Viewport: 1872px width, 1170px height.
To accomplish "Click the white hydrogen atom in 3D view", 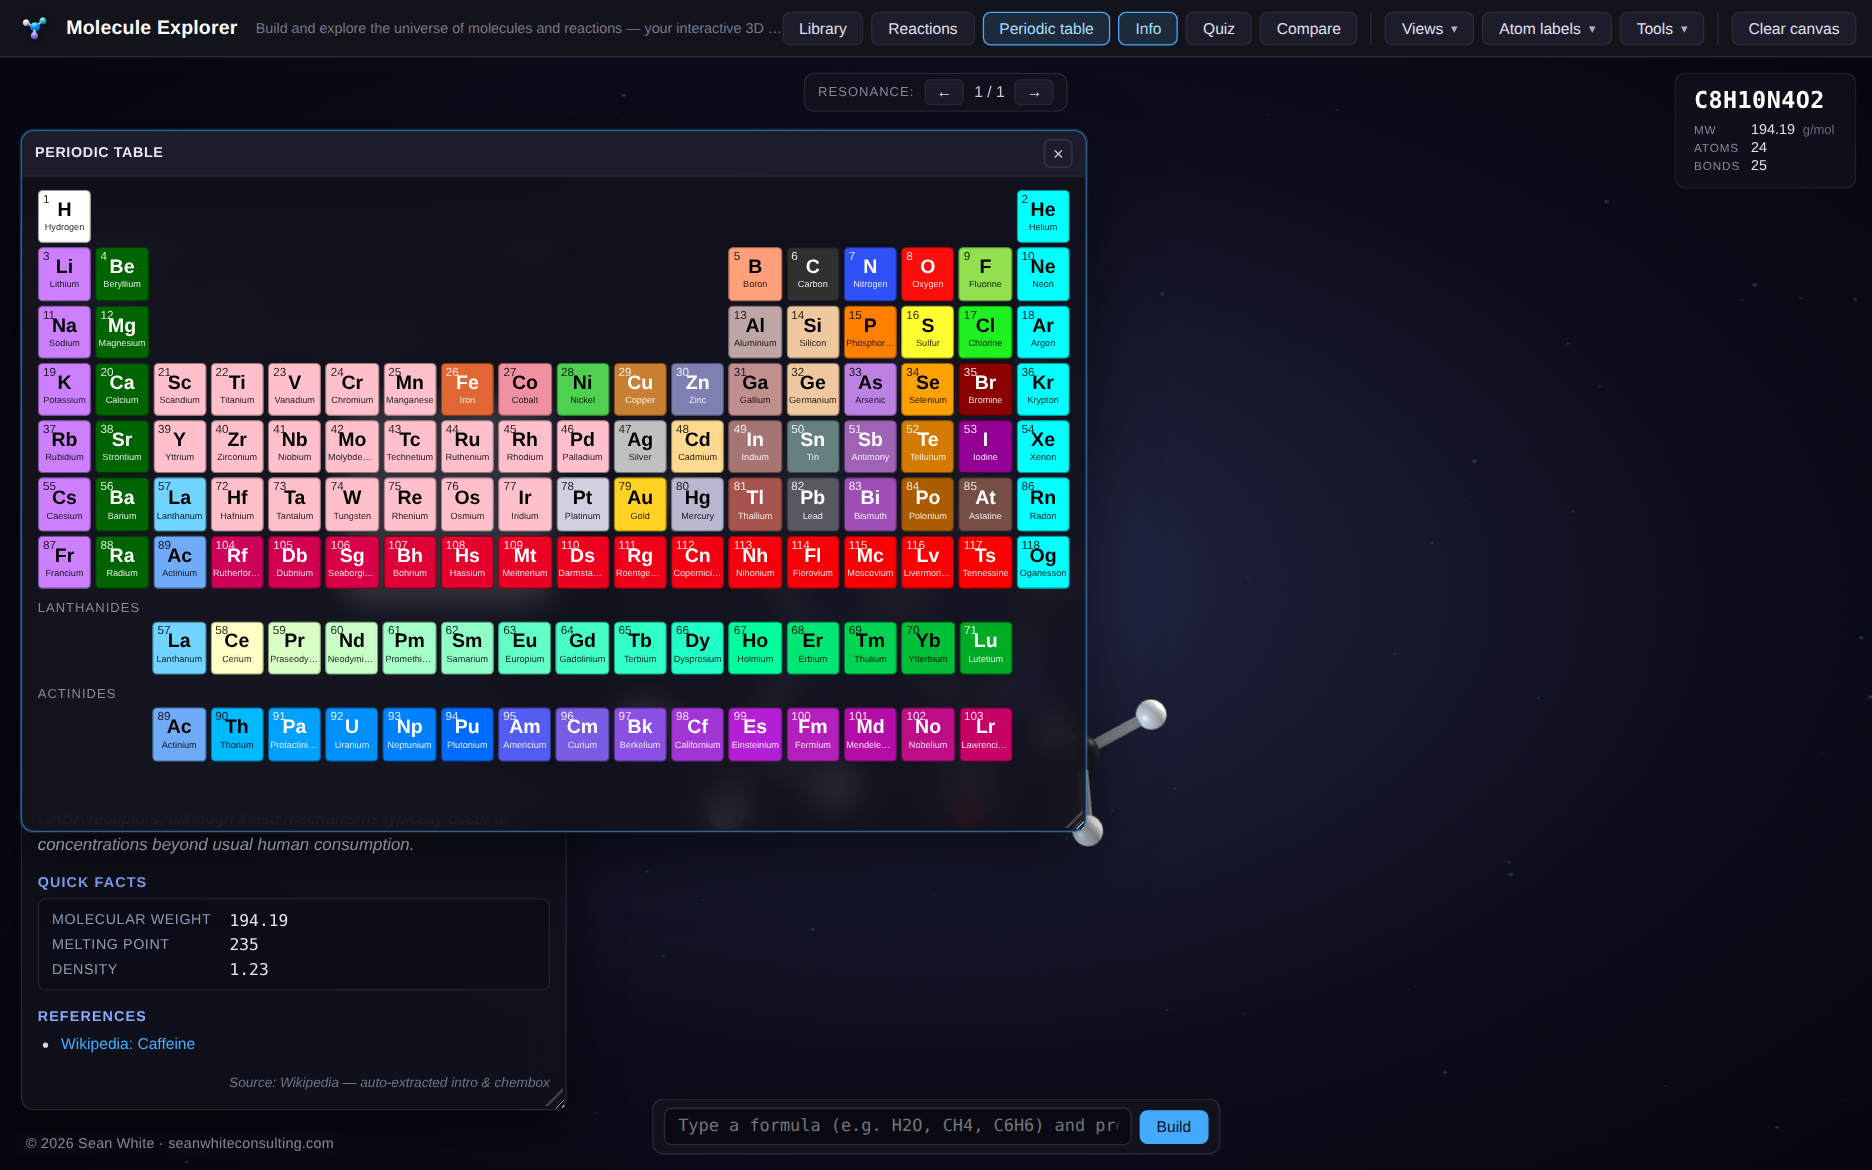I will 1151,715.
